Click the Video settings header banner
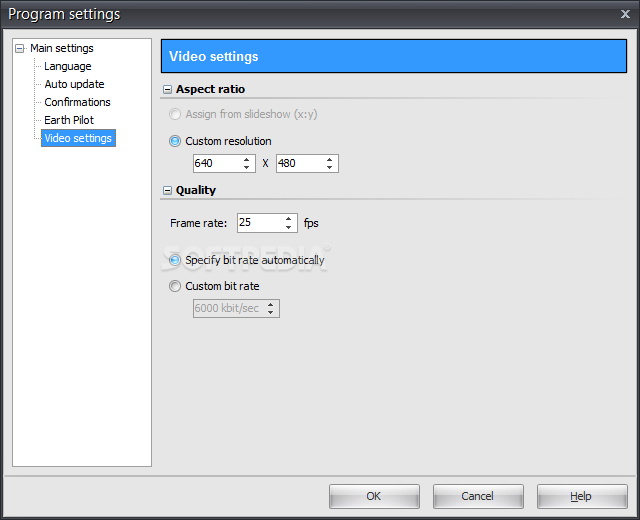This screenshot has width=640, height=520. click(394, 56)
